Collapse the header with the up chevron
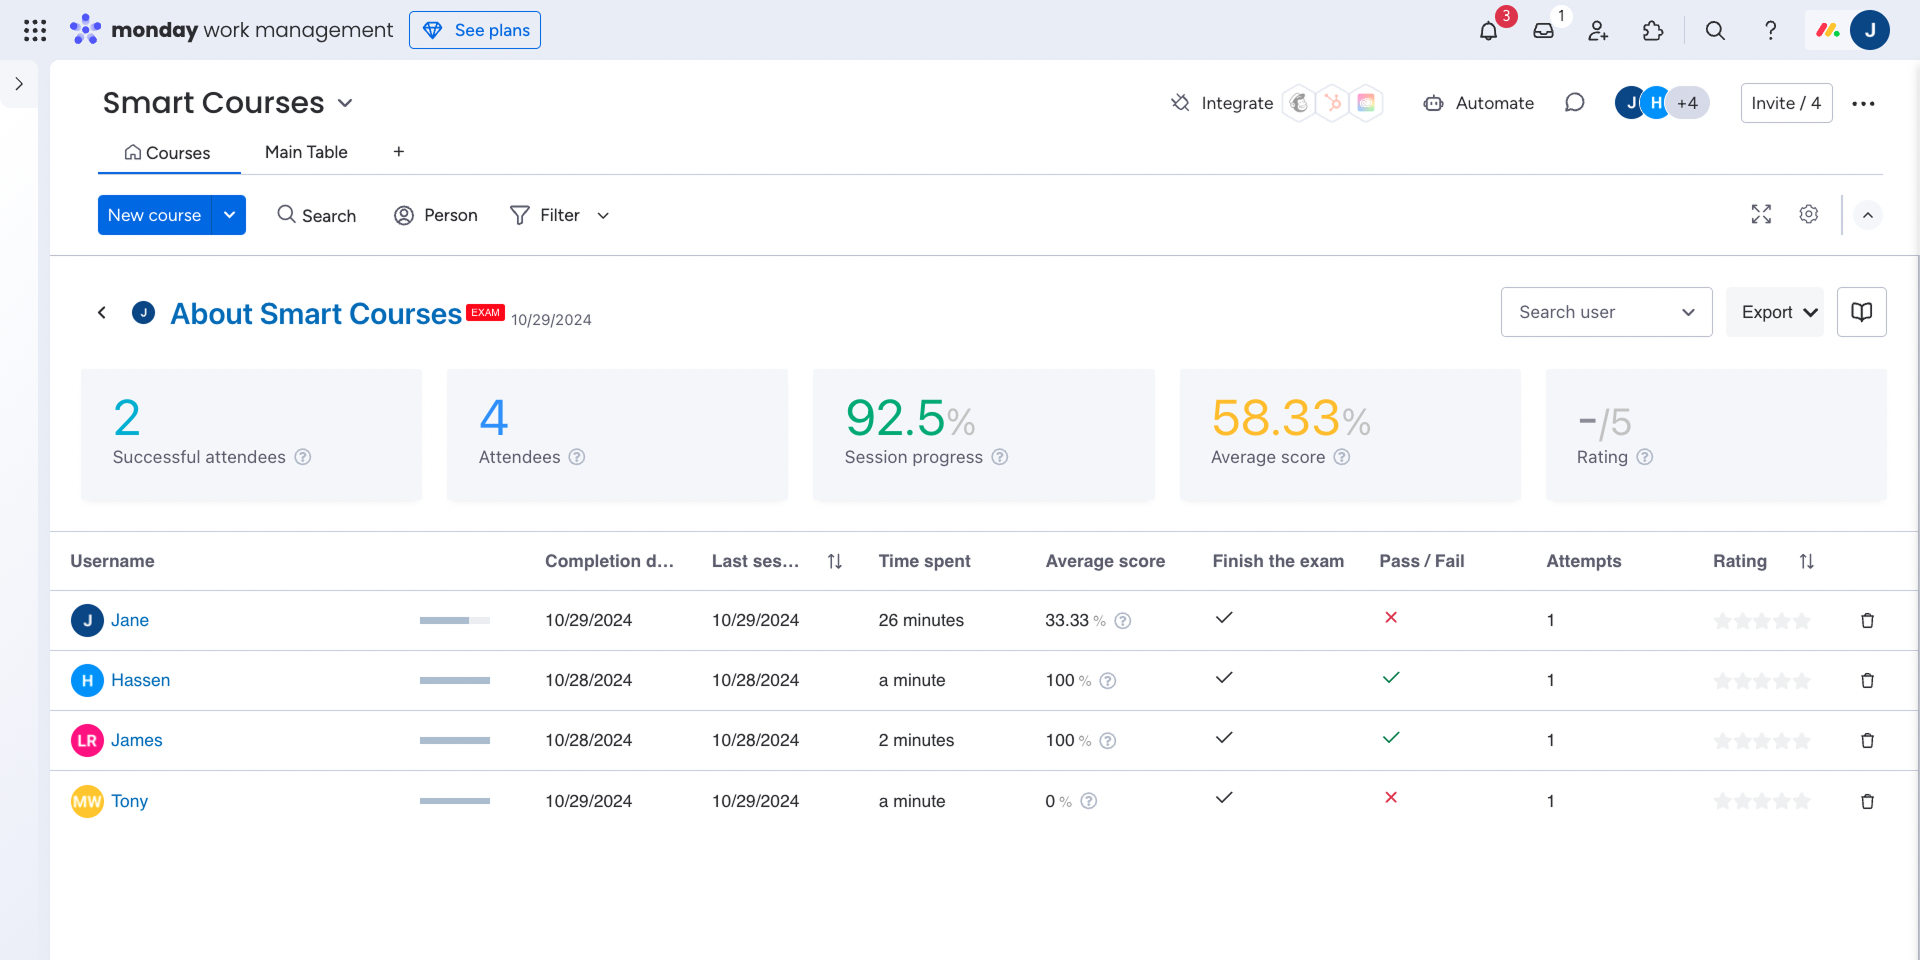Viewport: 1920px width, 960px height. coord(1867,215)
